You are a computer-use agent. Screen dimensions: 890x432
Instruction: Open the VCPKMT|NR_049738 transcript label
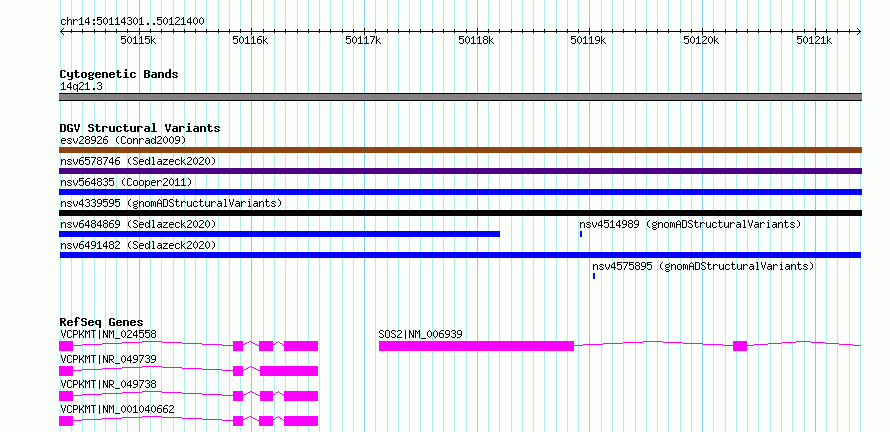point(108,384)
